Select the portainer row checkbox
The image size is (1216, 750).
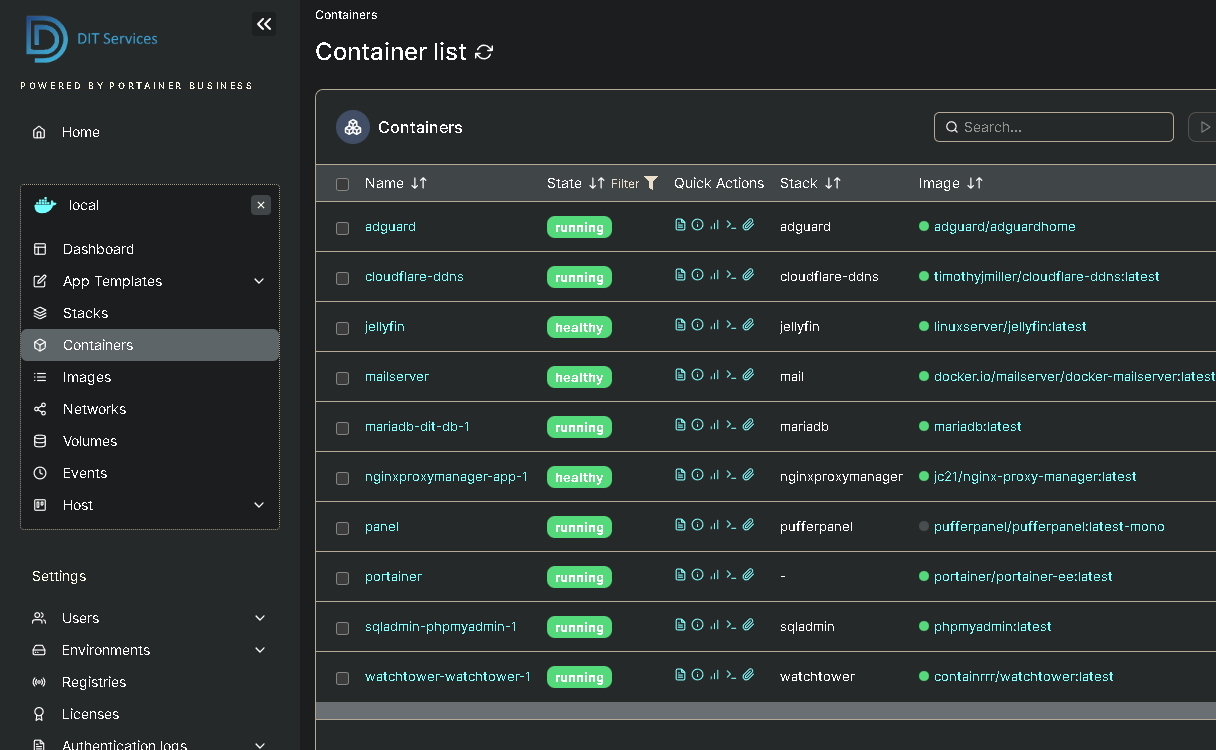tap(343, 578)
